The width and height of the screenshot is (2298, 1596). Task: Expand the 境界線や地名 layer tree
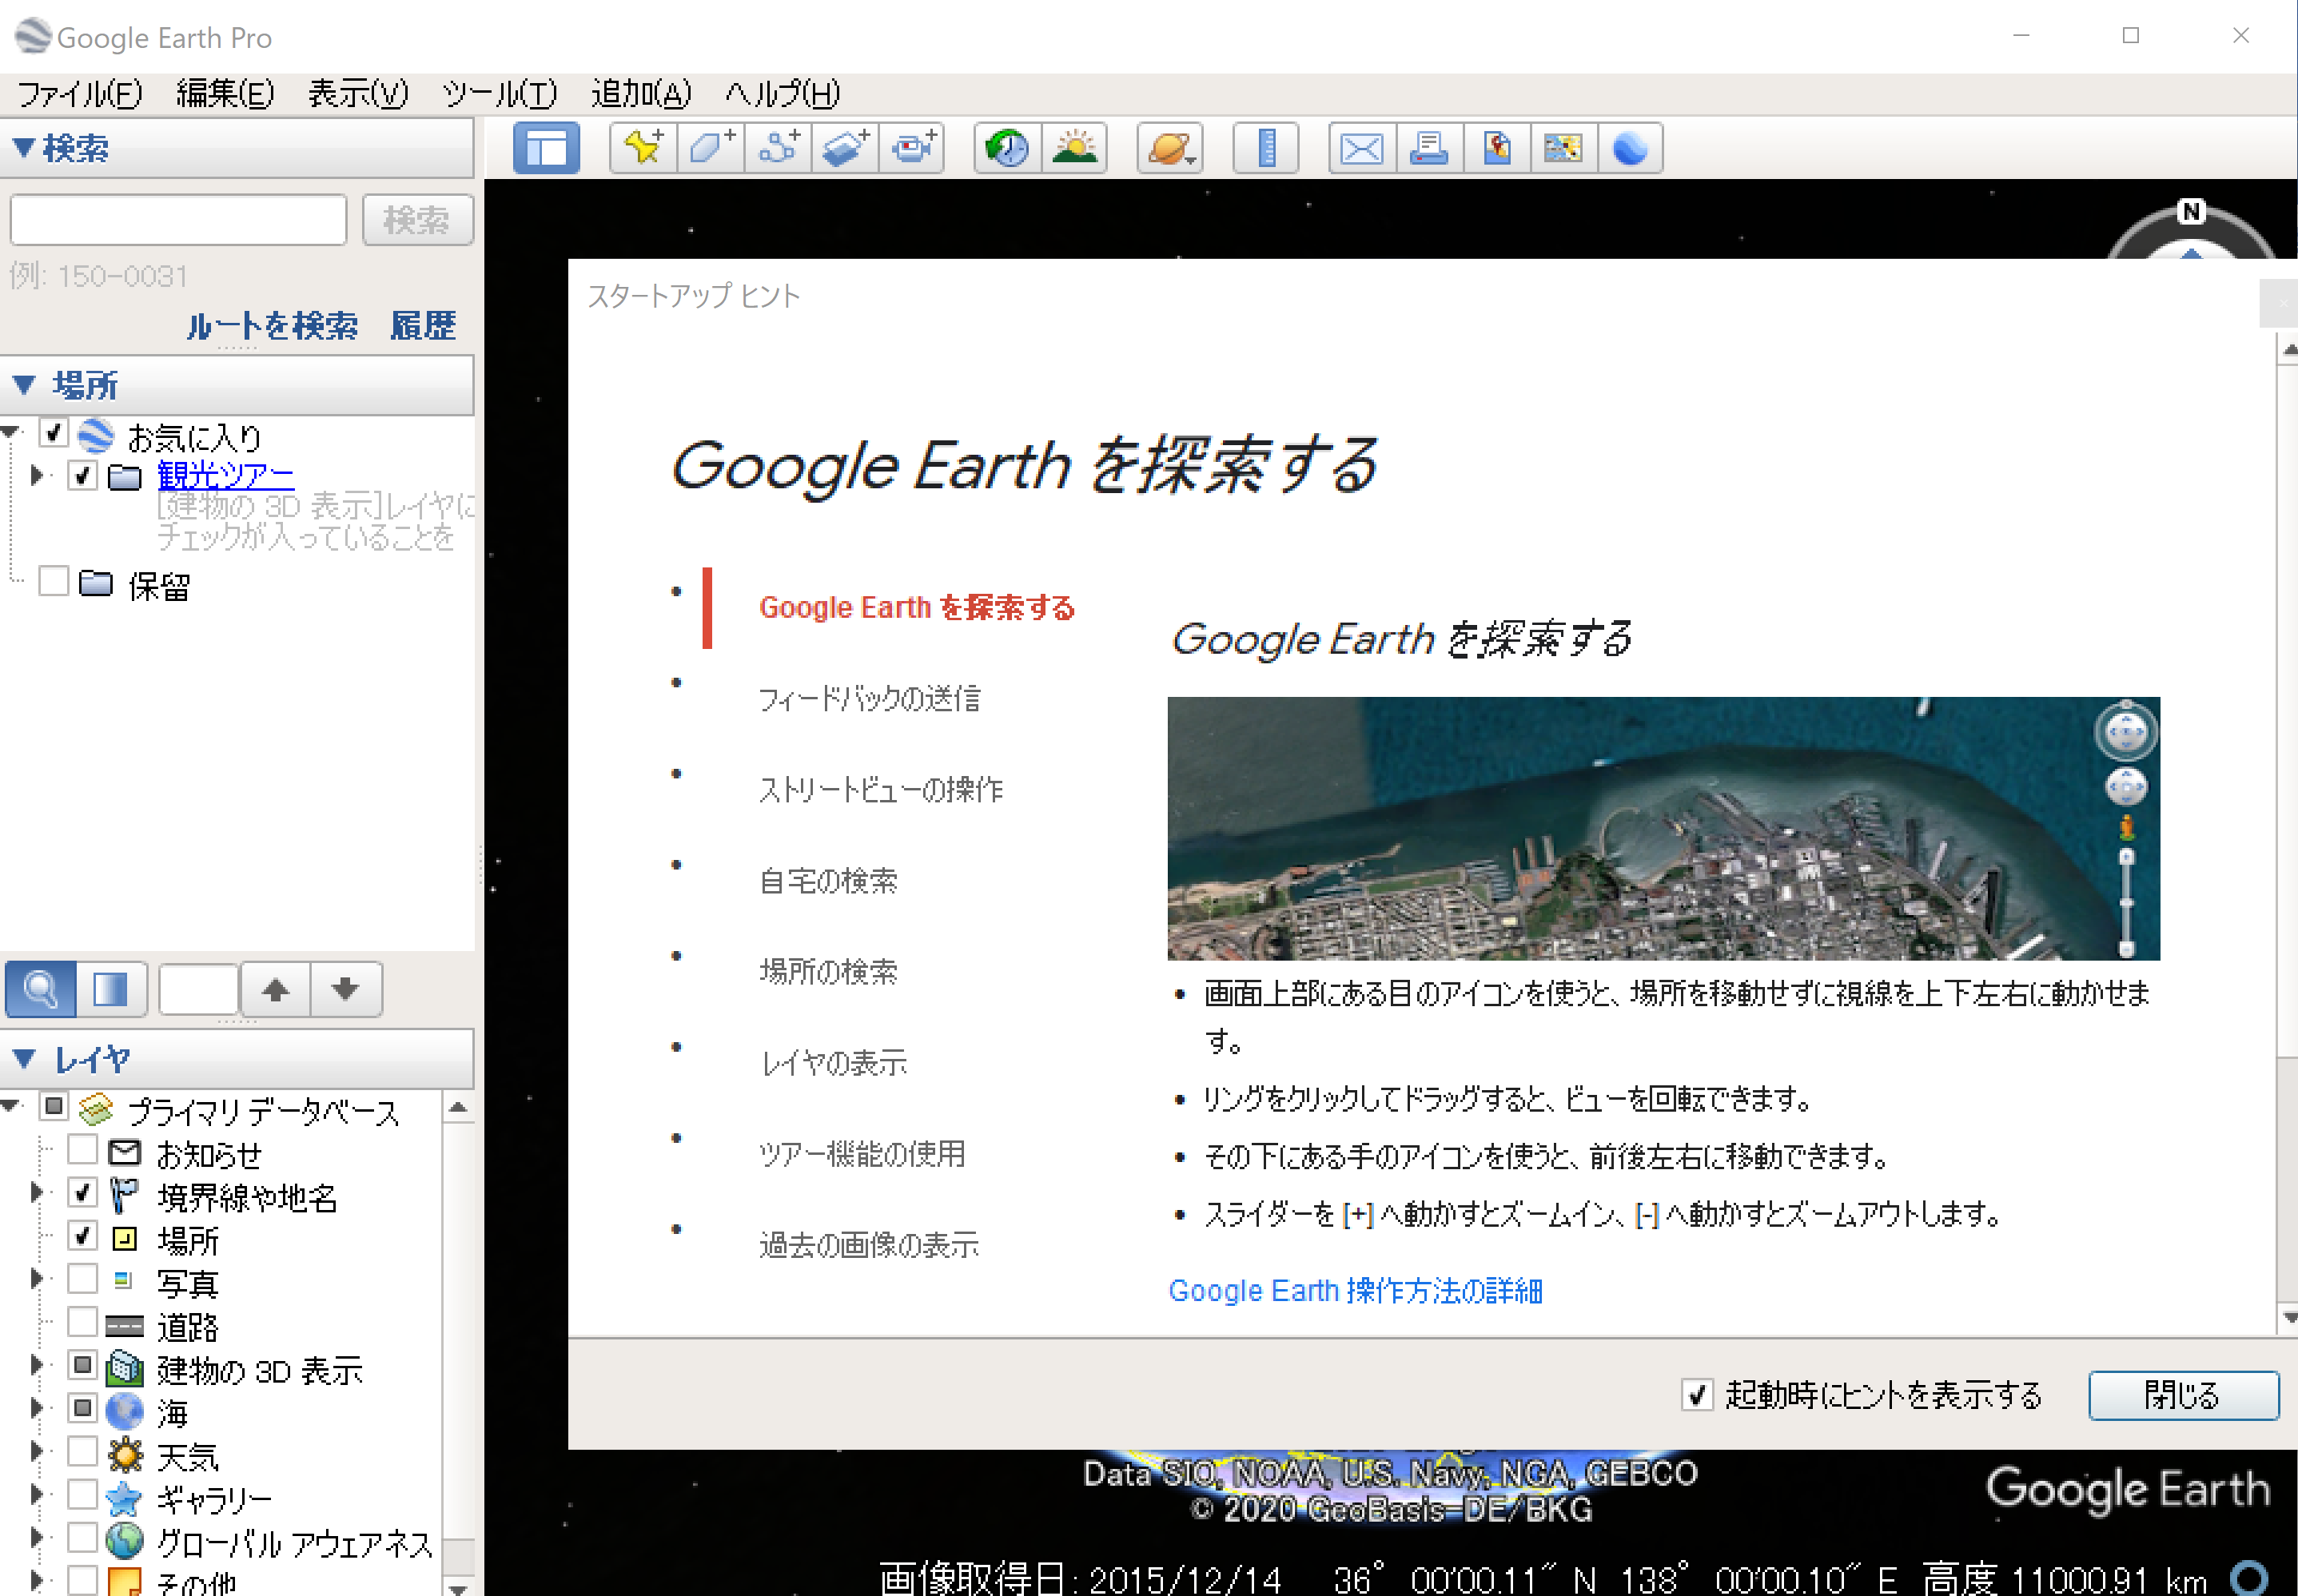37,1192
